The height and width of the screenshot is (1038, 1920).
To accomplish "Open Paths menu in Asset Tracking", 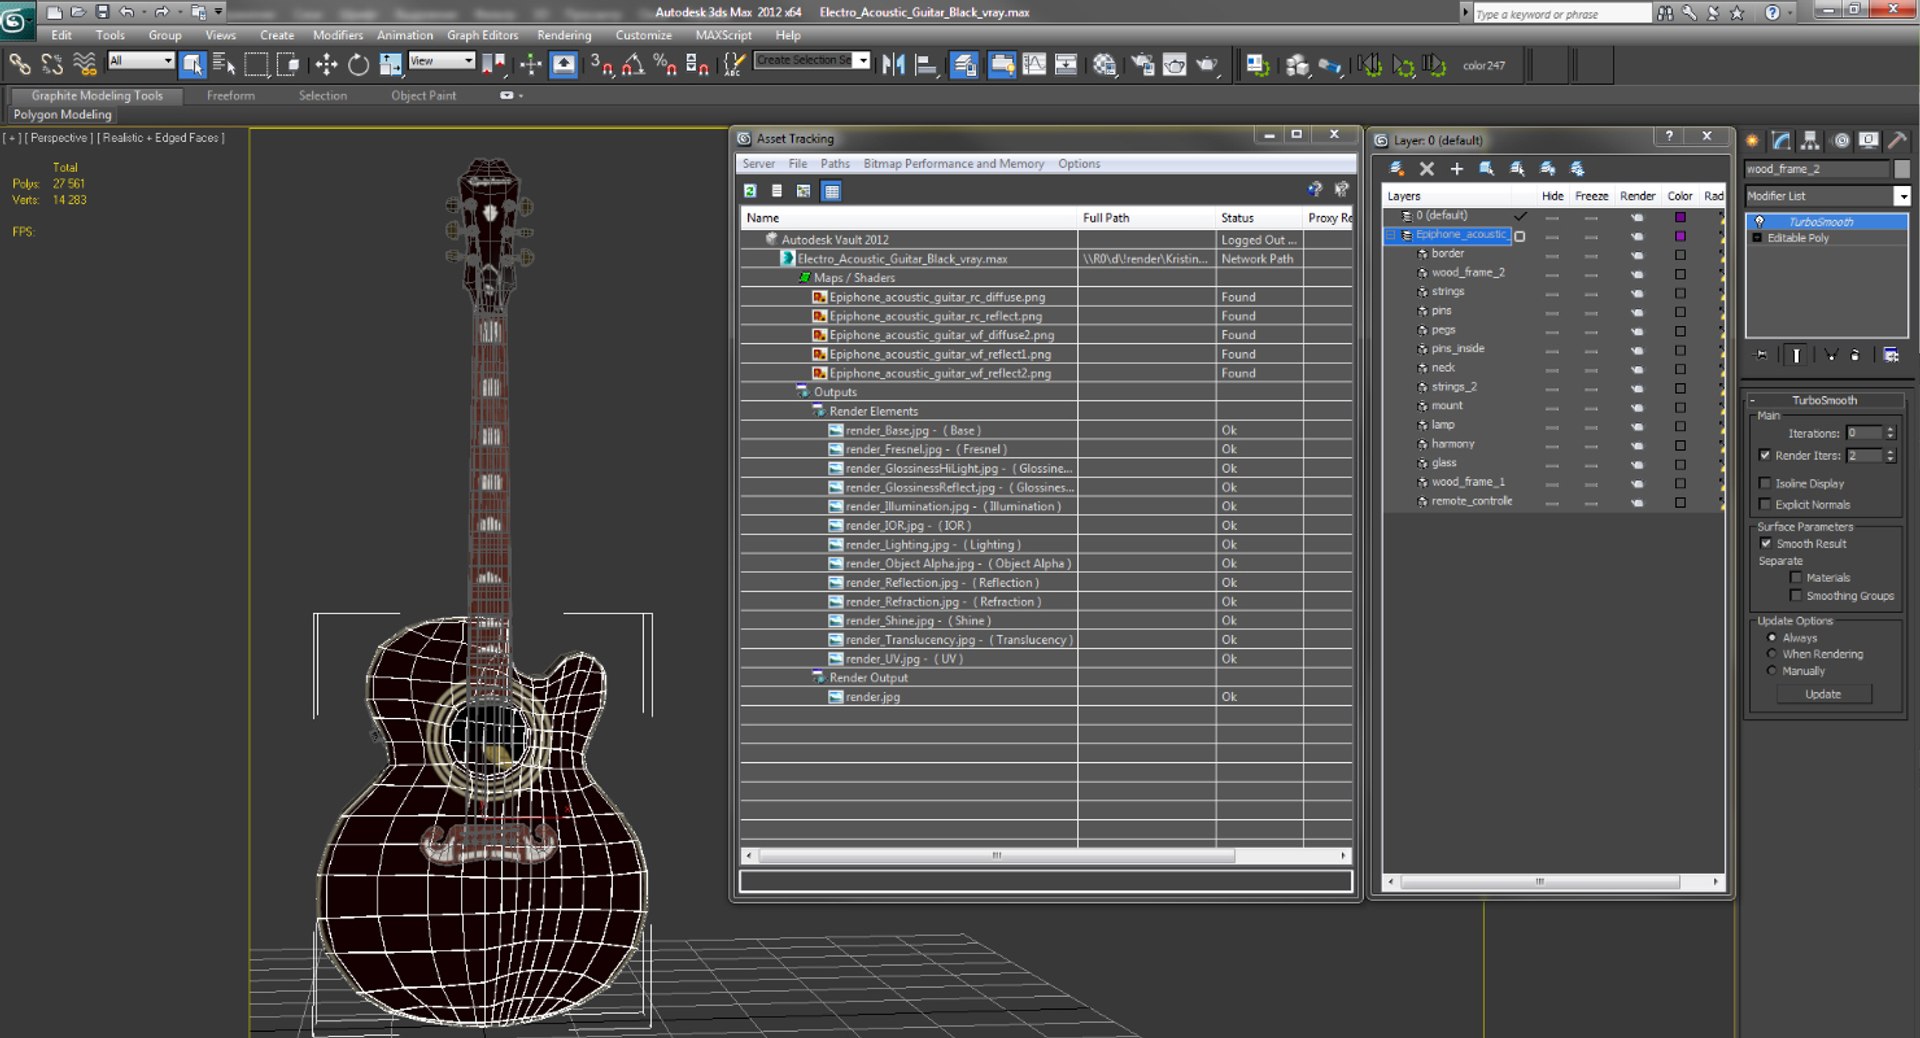I will click(835, 164).
